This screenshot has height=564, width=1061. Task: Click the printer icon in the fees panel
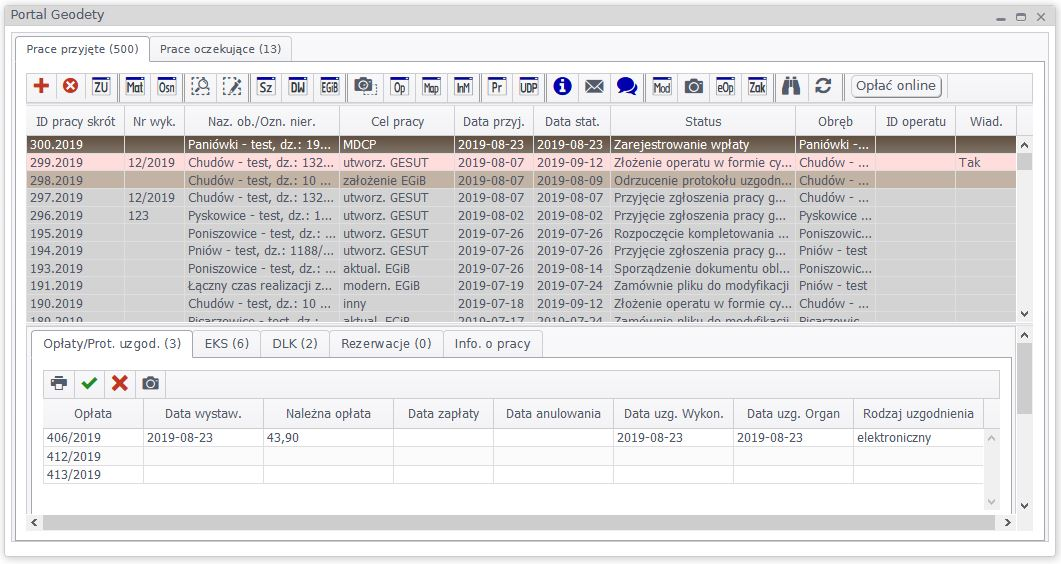(59, 383)
